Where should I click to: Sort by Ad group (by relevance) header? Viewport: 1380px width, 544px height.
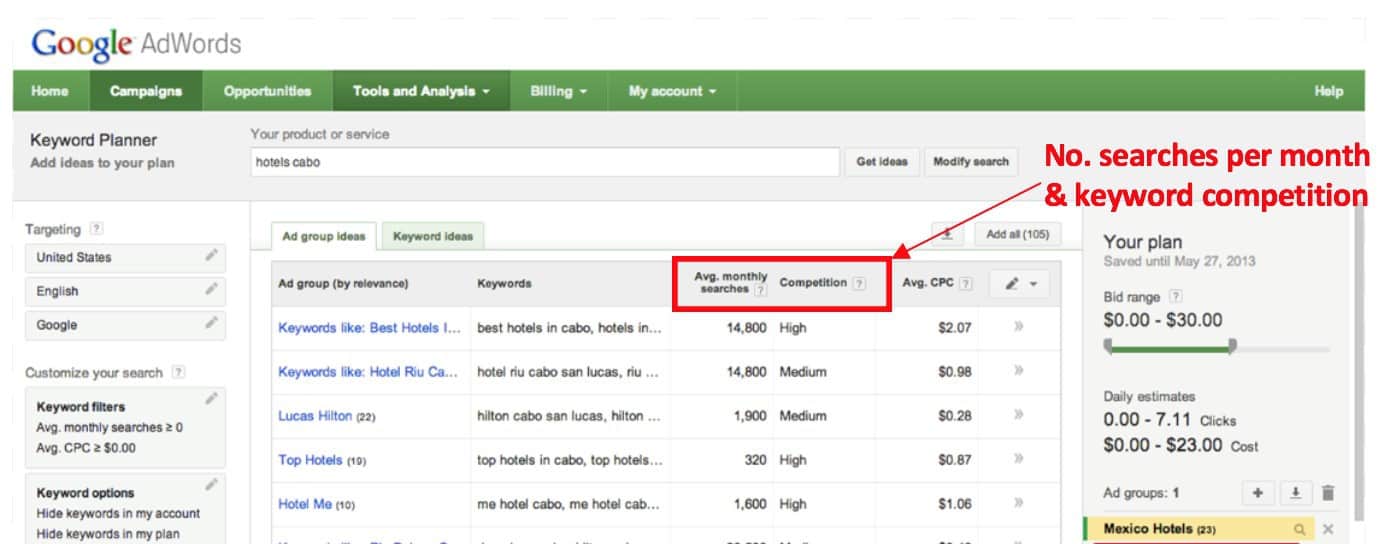[x=343, y=283]
